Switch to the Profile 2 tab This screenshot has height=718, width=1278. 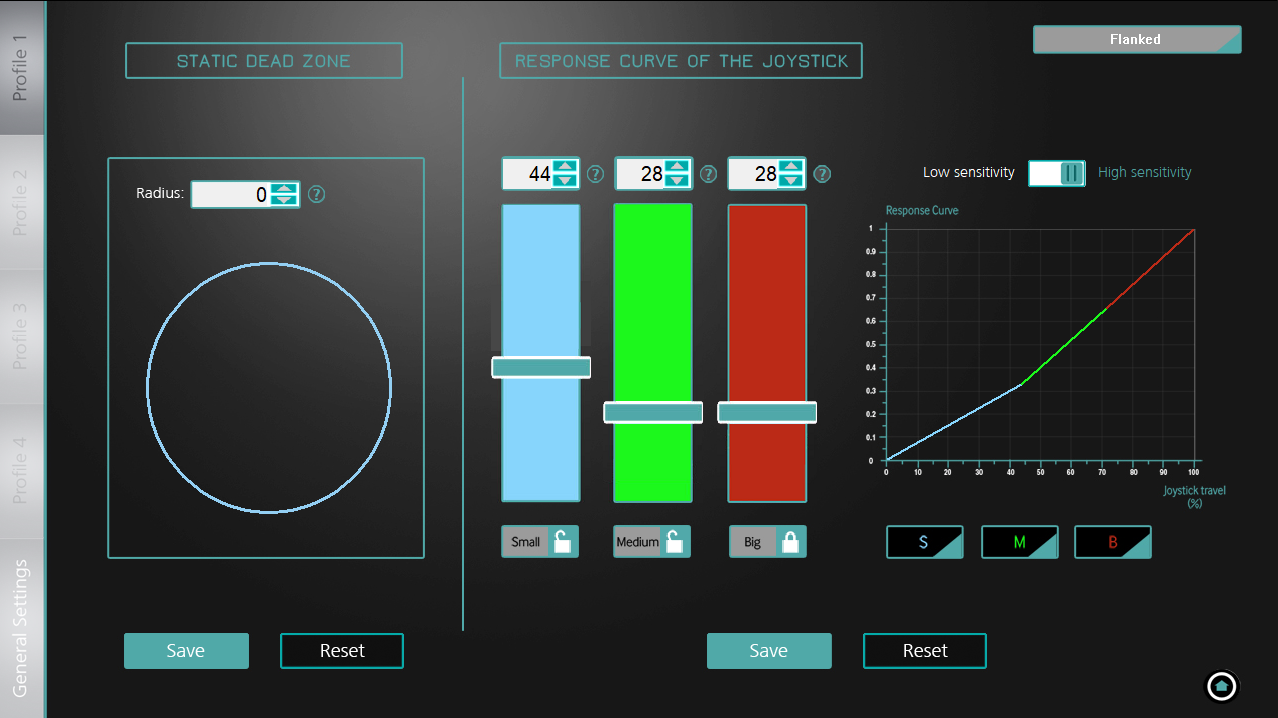(x=21, y=202)
